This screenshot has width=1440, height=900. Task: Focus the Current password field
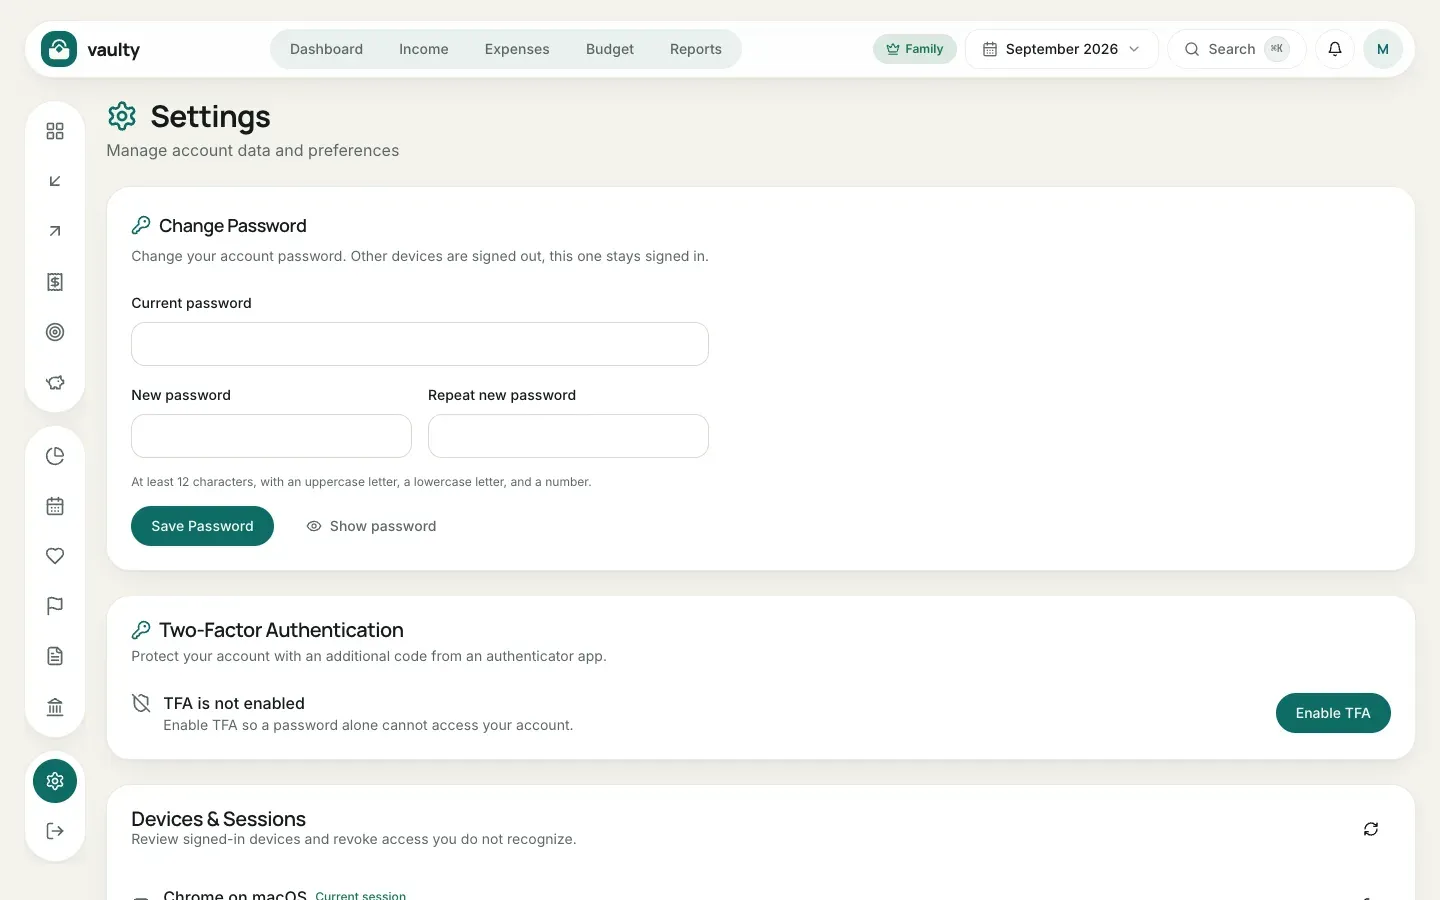click(420, 344)
